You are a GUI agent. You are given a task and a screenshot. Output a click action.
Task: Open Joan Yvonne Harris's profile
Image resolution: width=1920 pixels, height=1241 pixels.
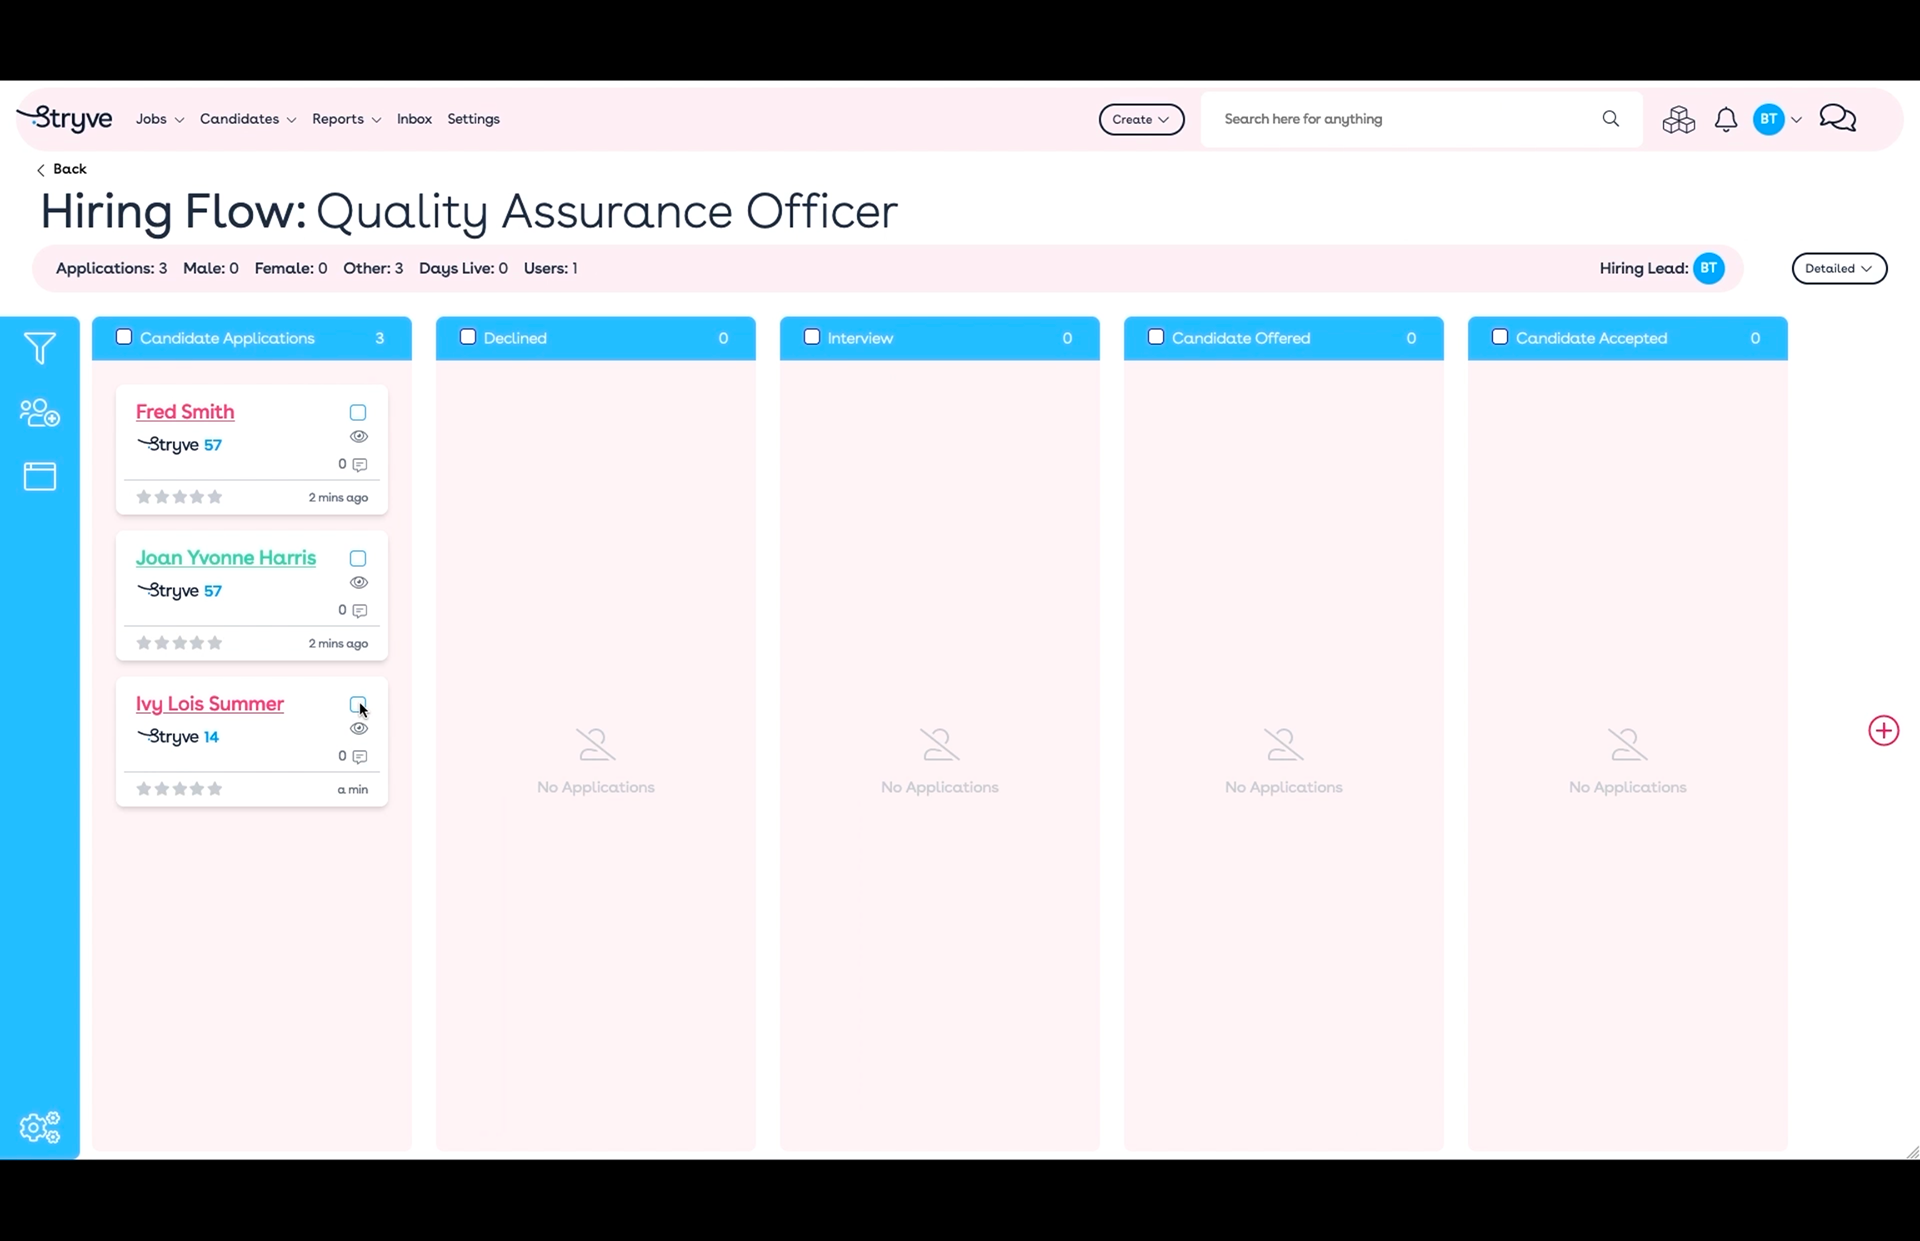click(226, 558)
